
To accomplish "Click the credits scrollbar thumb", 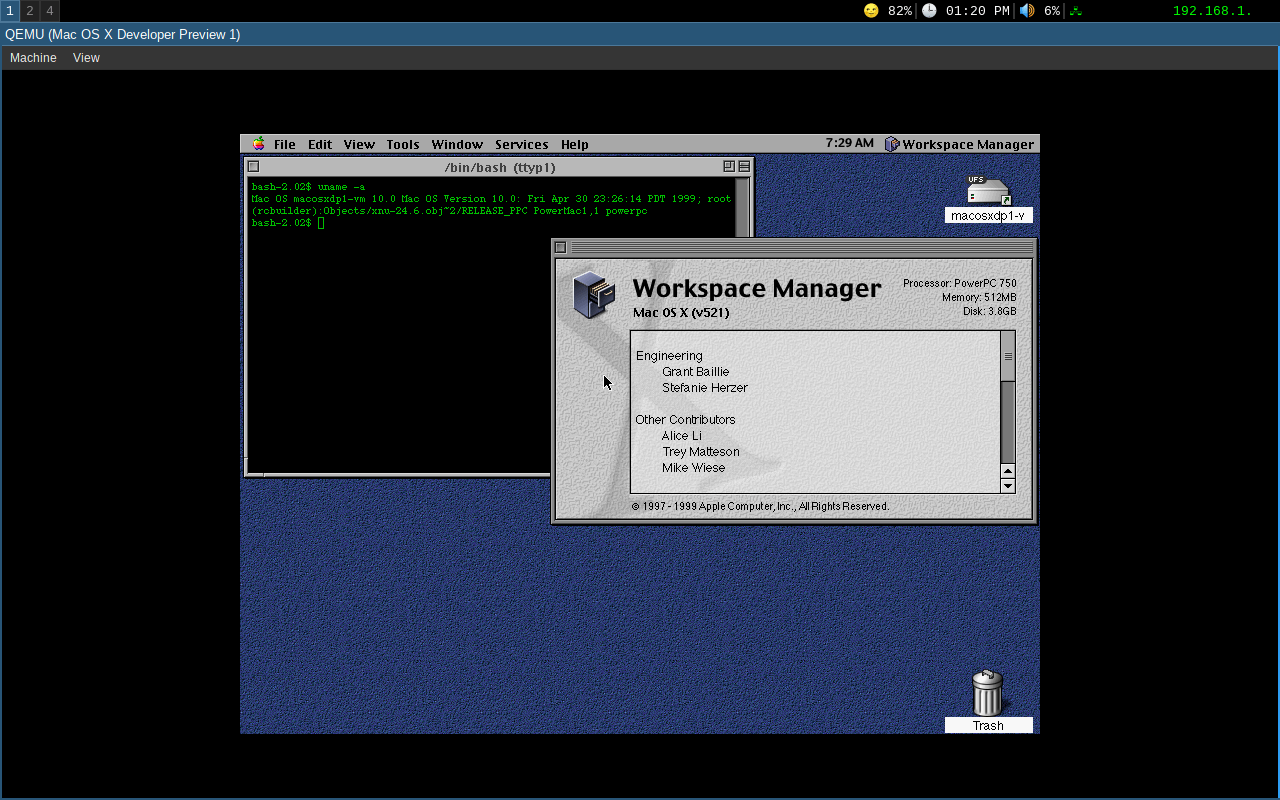I will point(1008,357).
